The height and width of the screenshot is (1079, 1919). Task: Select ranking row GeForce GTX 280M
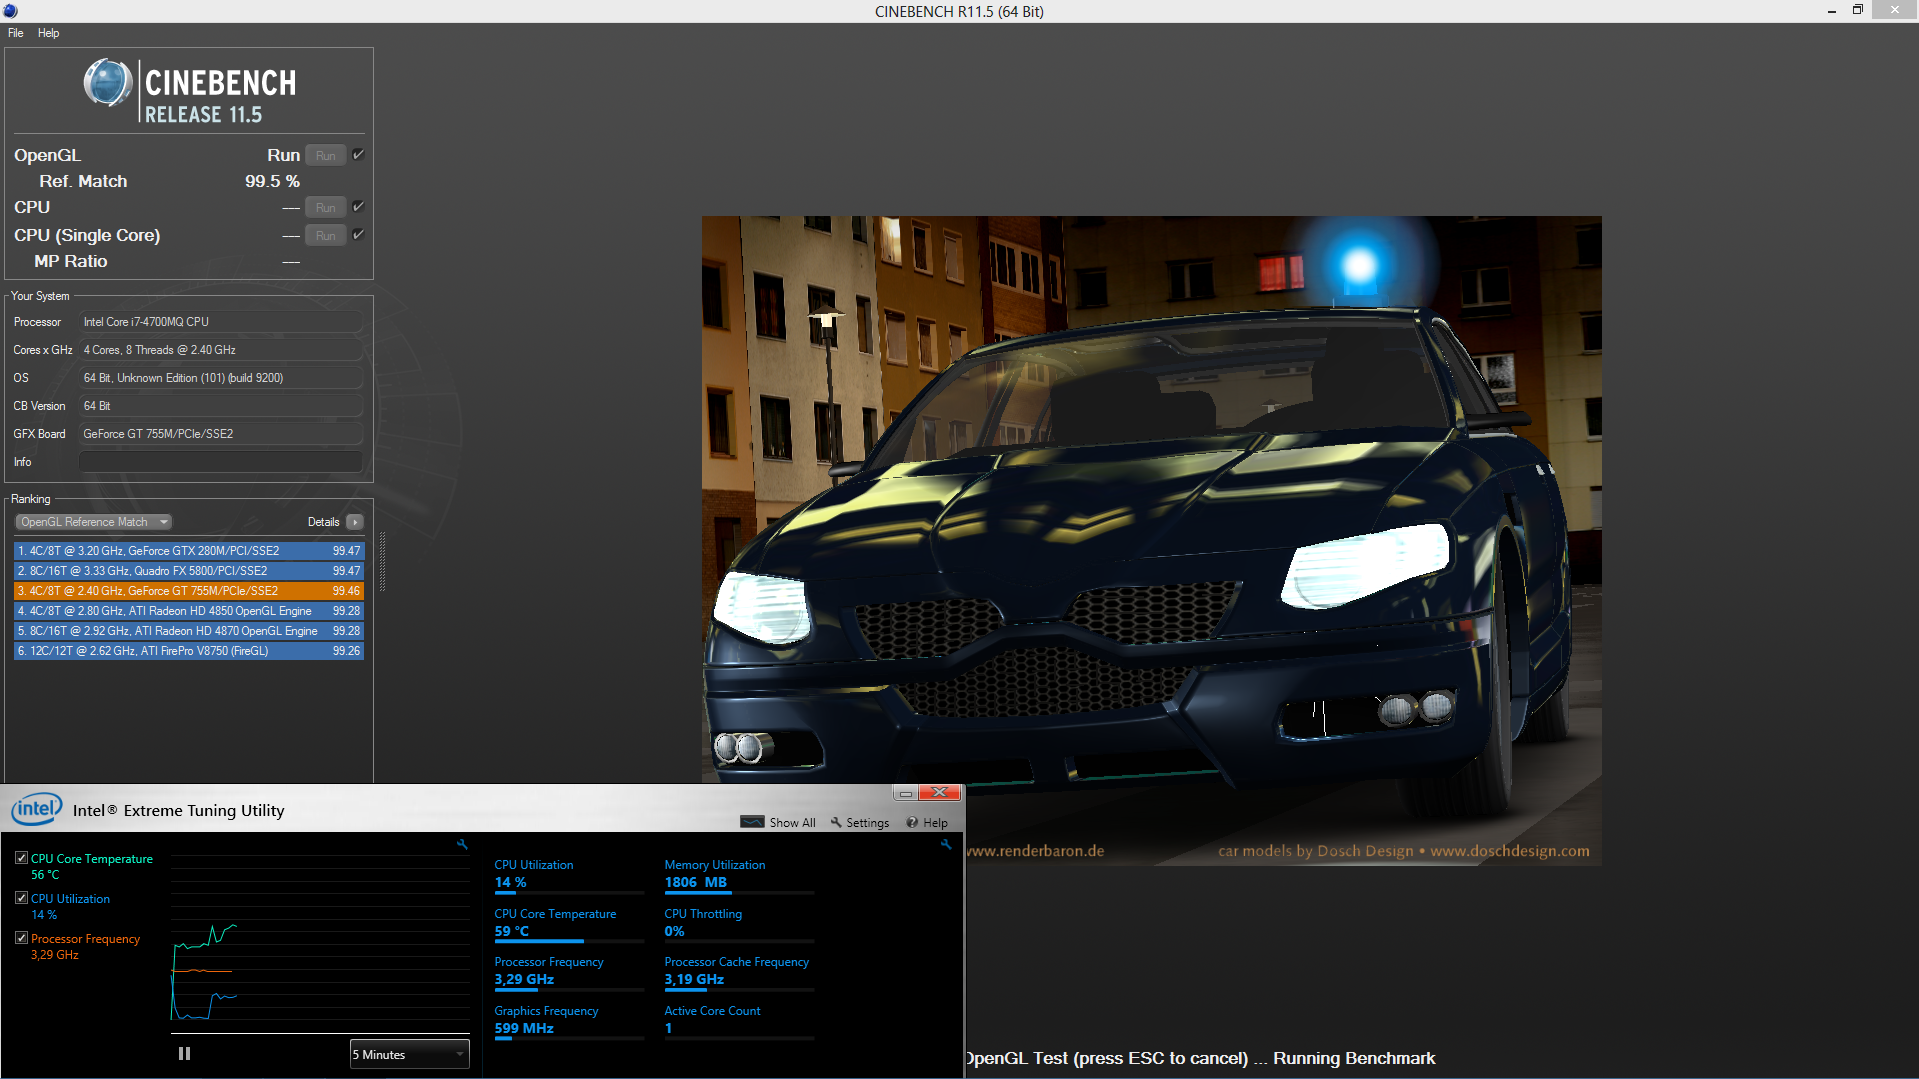(x=189, y=551)
